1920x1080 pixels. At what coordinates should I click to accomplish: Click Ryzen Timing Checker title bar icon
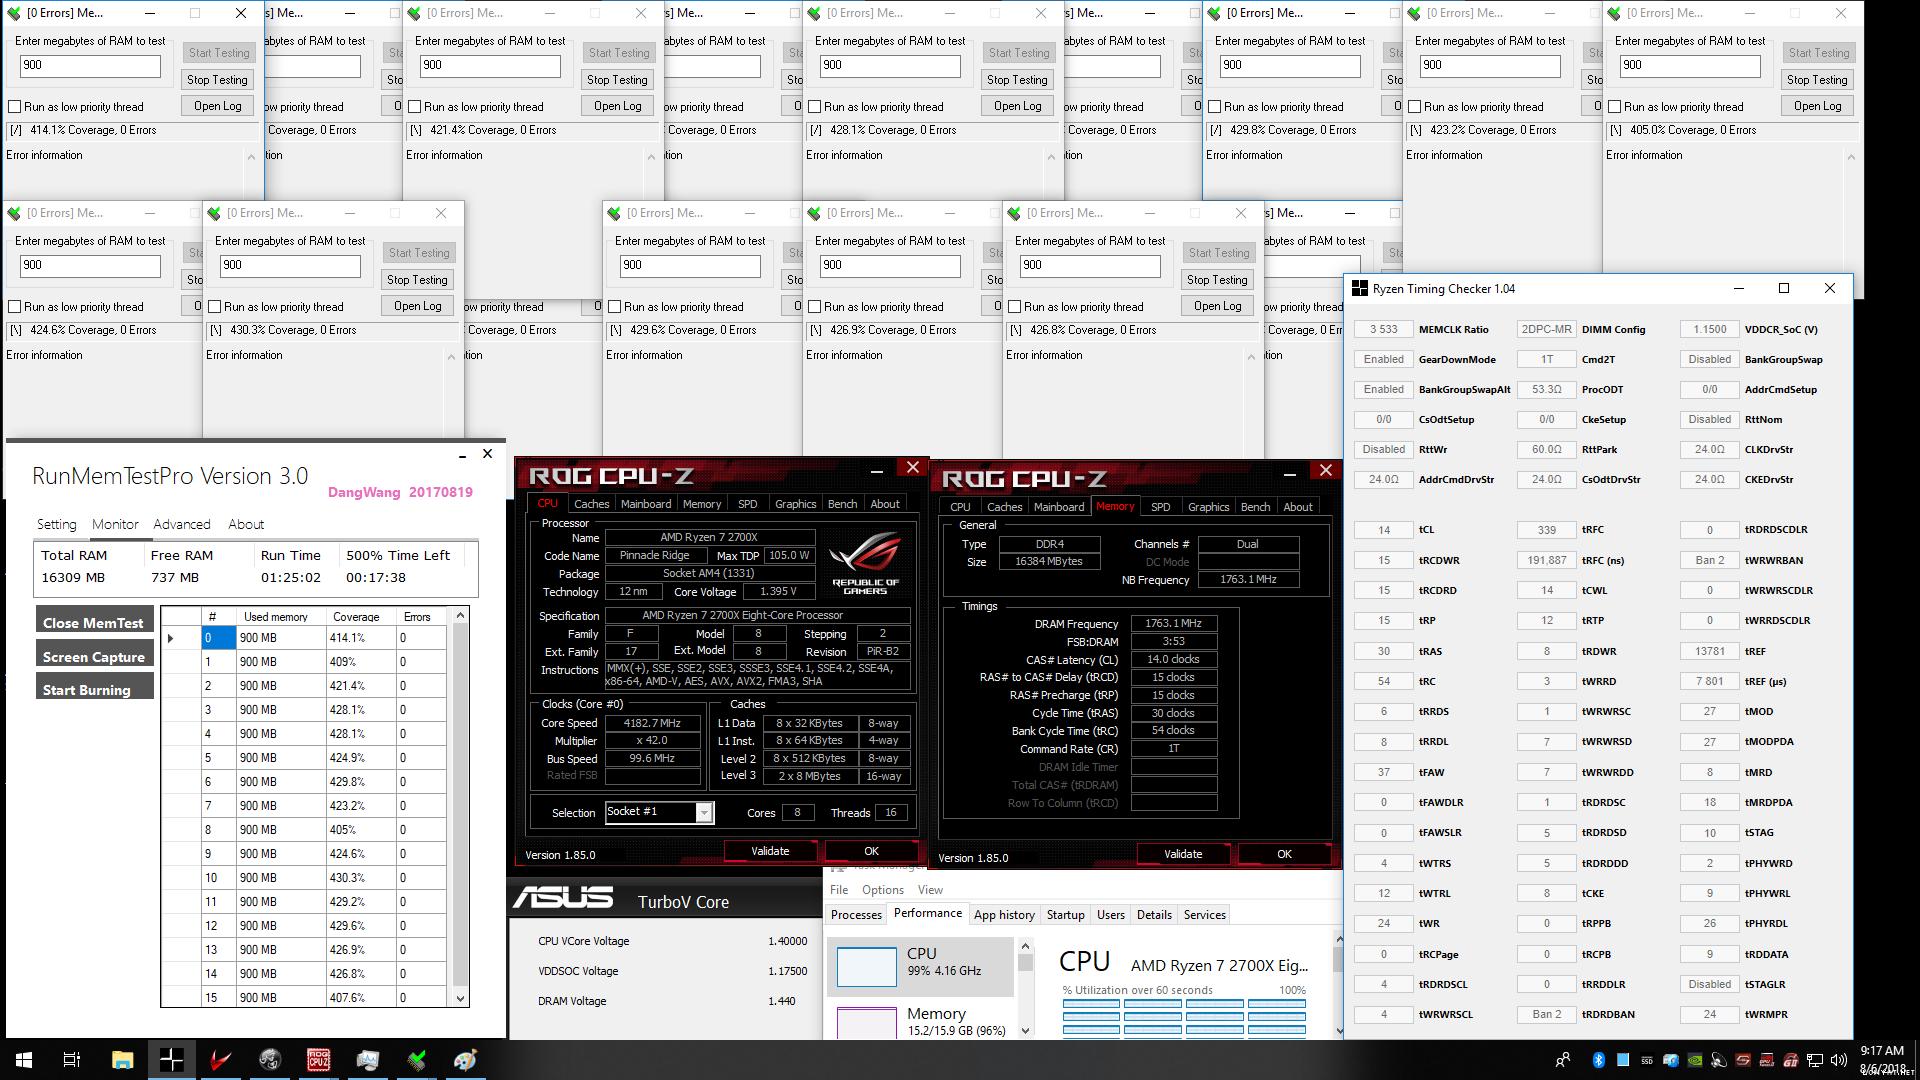1360,289
